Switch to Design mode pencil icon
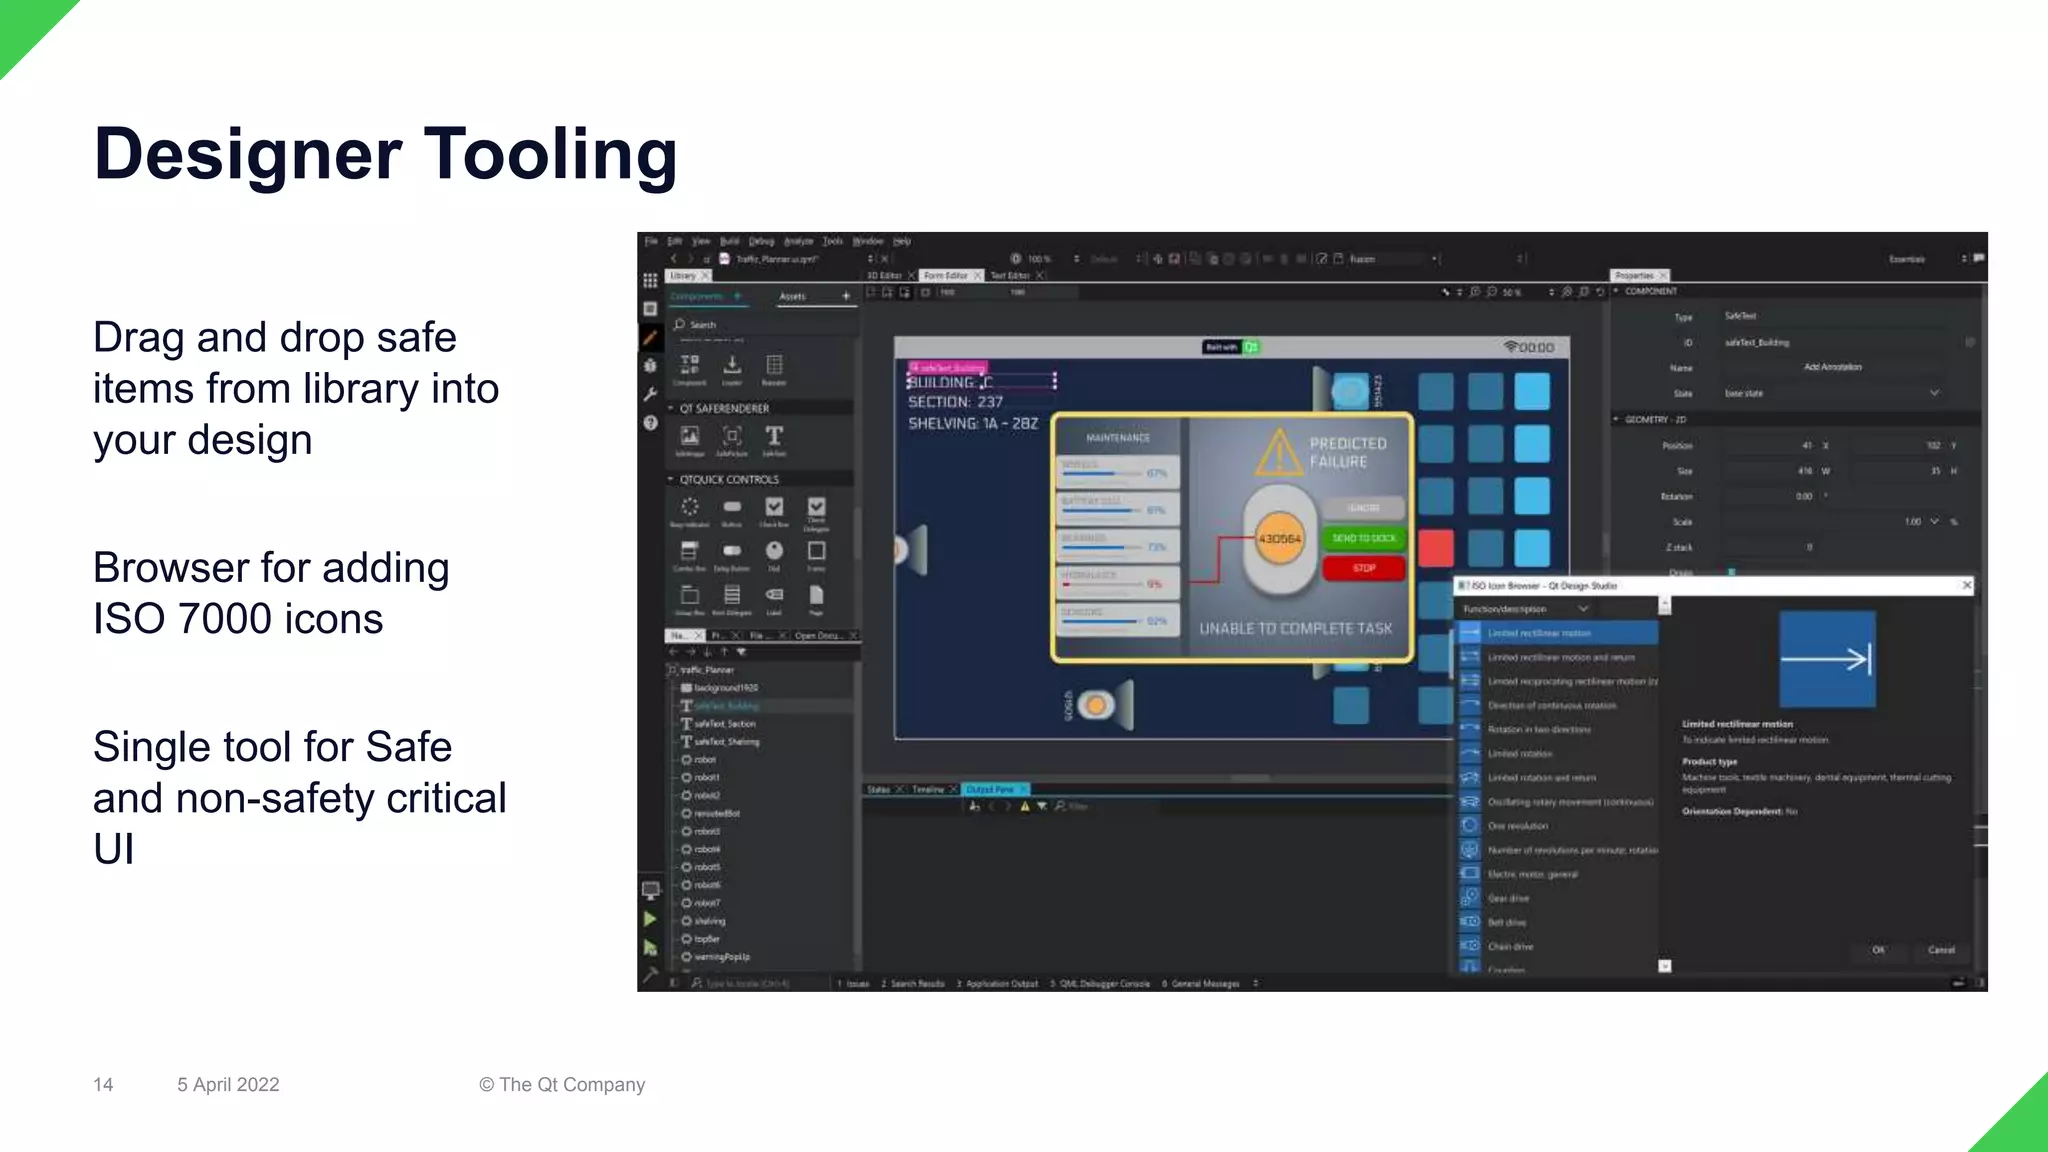The image size is (2048, 1152). coord(650,338)
